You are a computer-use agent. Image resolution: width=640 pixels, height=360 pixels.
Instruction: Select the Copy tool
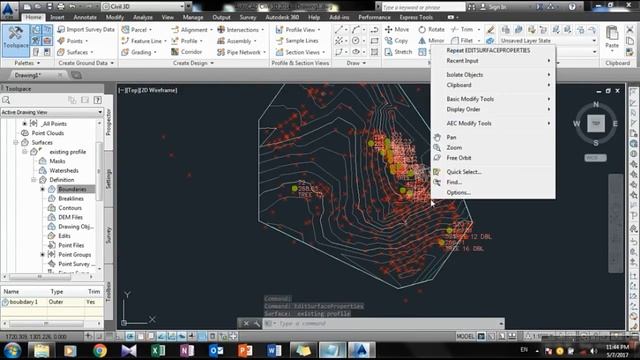pos(396,41)
